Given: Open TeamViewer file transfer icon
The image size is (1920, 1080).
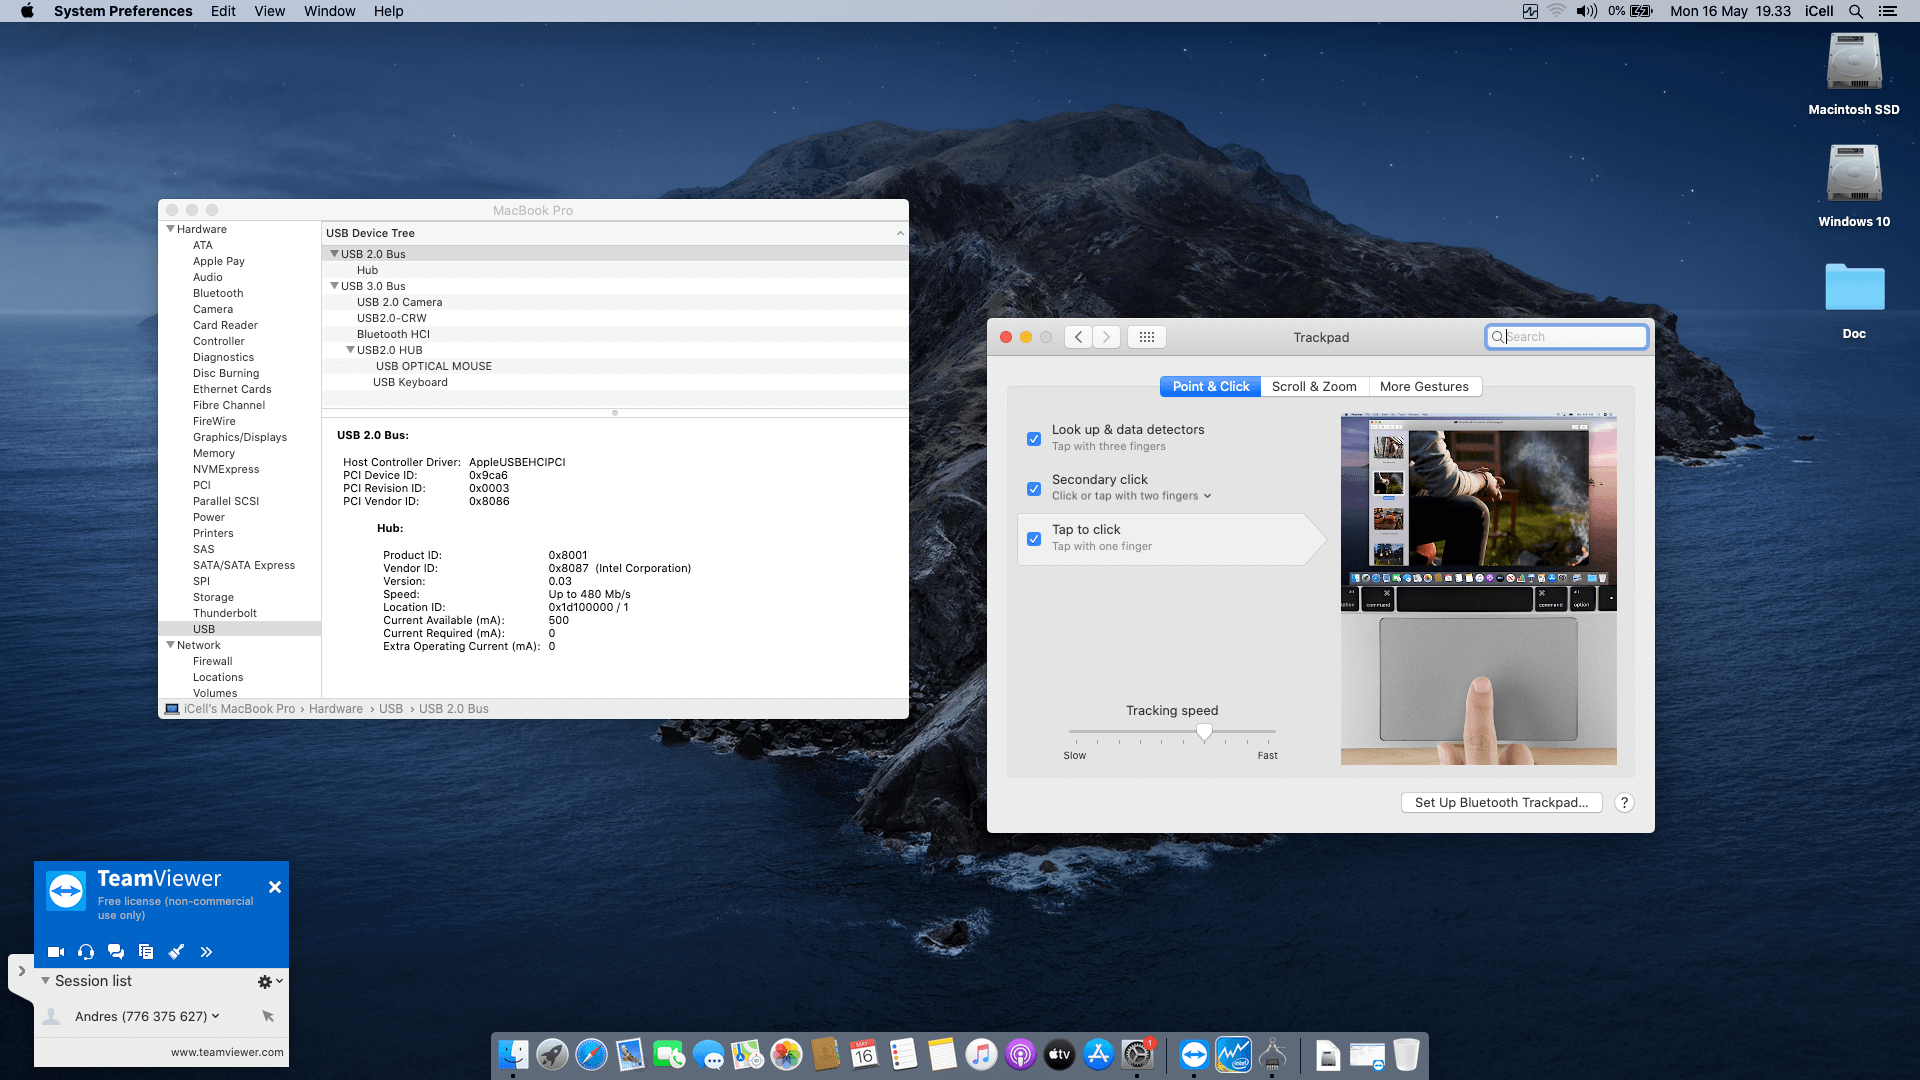Looking at the screenshot, I should pyautogui.click(x=146, y=952).
